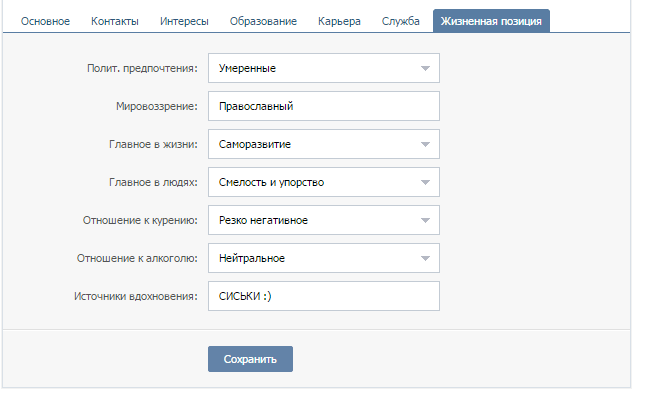The image size is (645, 410).
Task: Click the arrow of Отношение к курению dropdown
Action: click(425, 220)
